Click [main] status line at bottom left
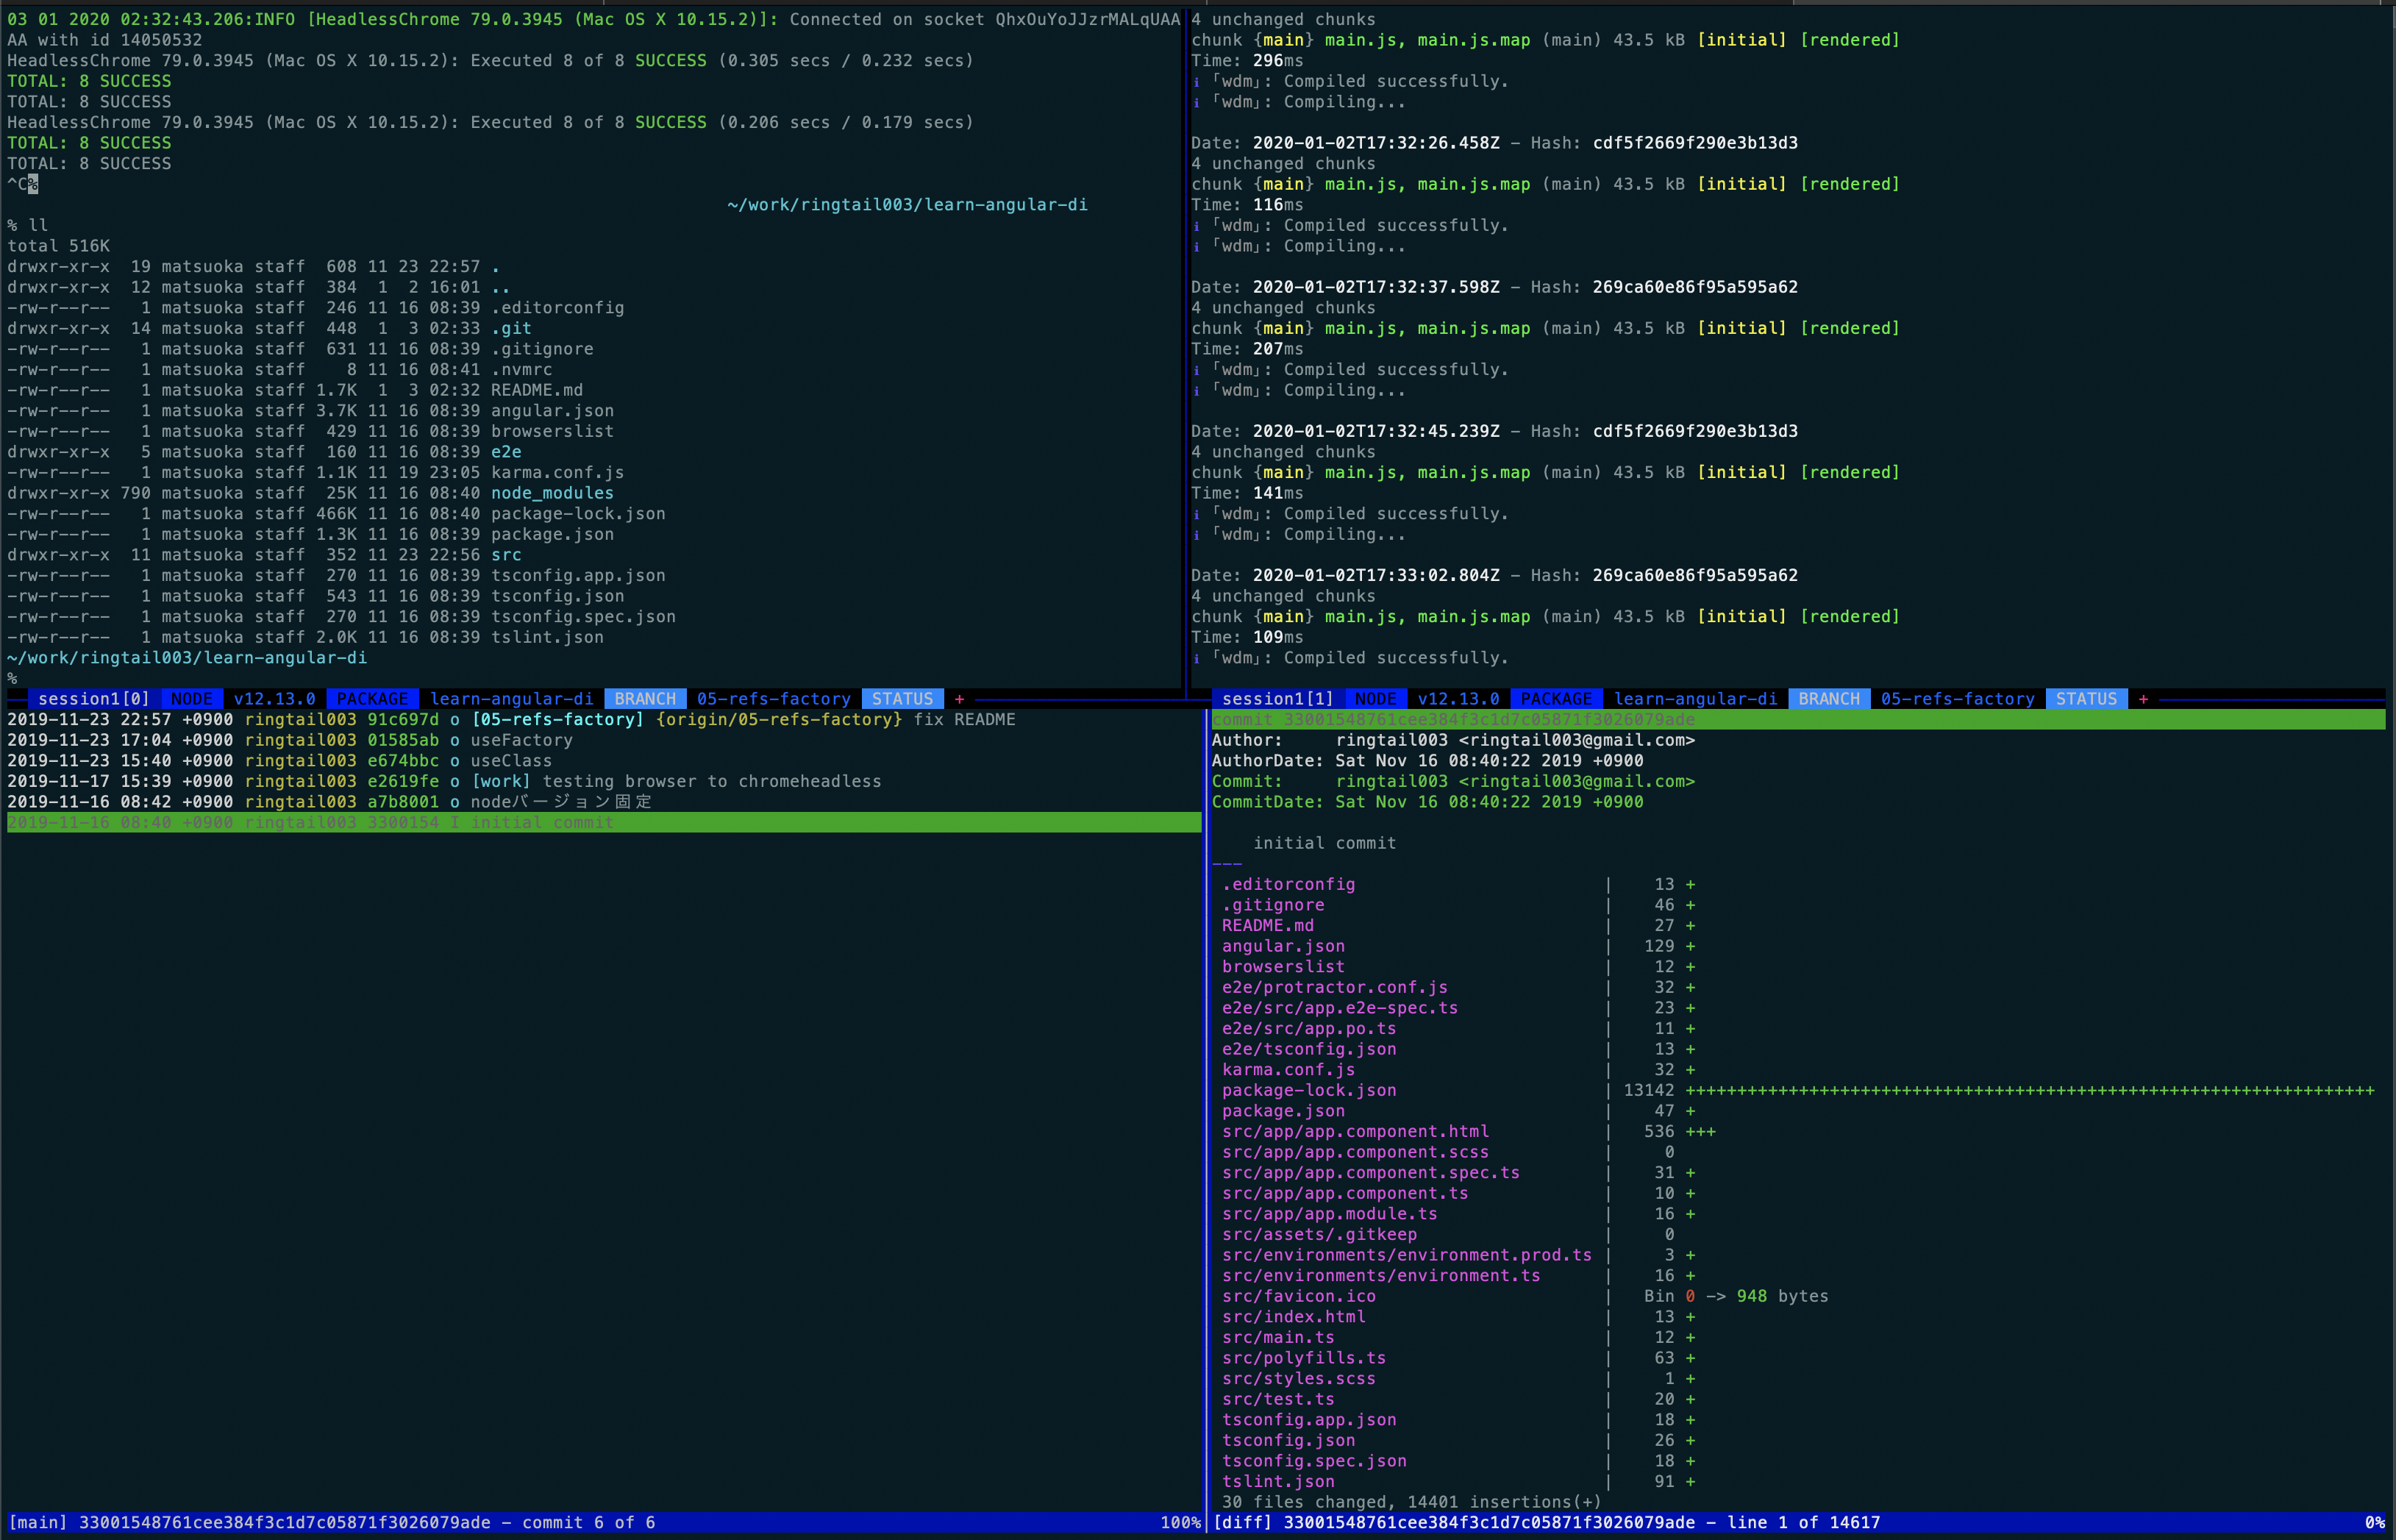This screenshot has height=1540, width=2396. [x=604, y=1523]
